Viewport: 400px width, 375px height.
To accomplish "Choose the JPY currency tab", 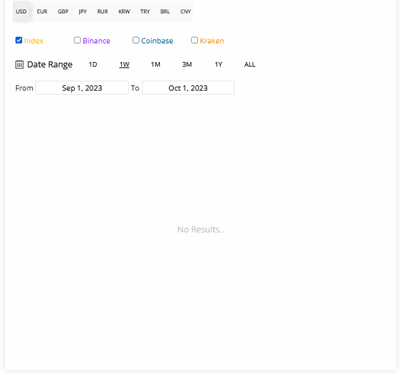I will point(83,12).
